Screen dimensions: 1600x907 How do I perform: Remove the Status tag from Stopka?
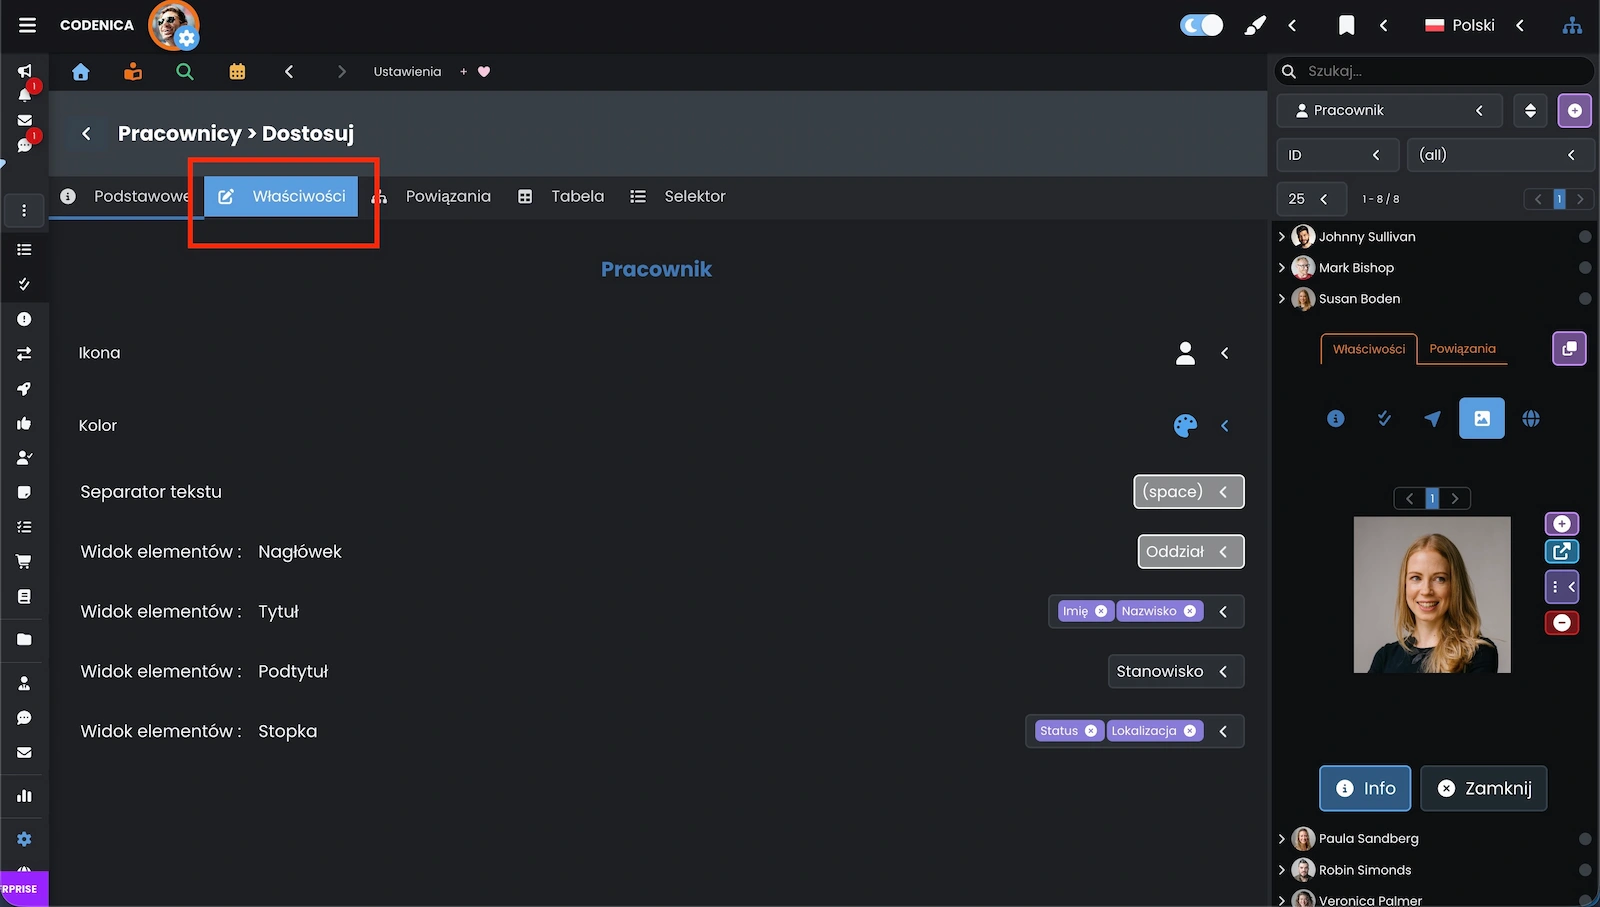click(x=1091, y=731)
